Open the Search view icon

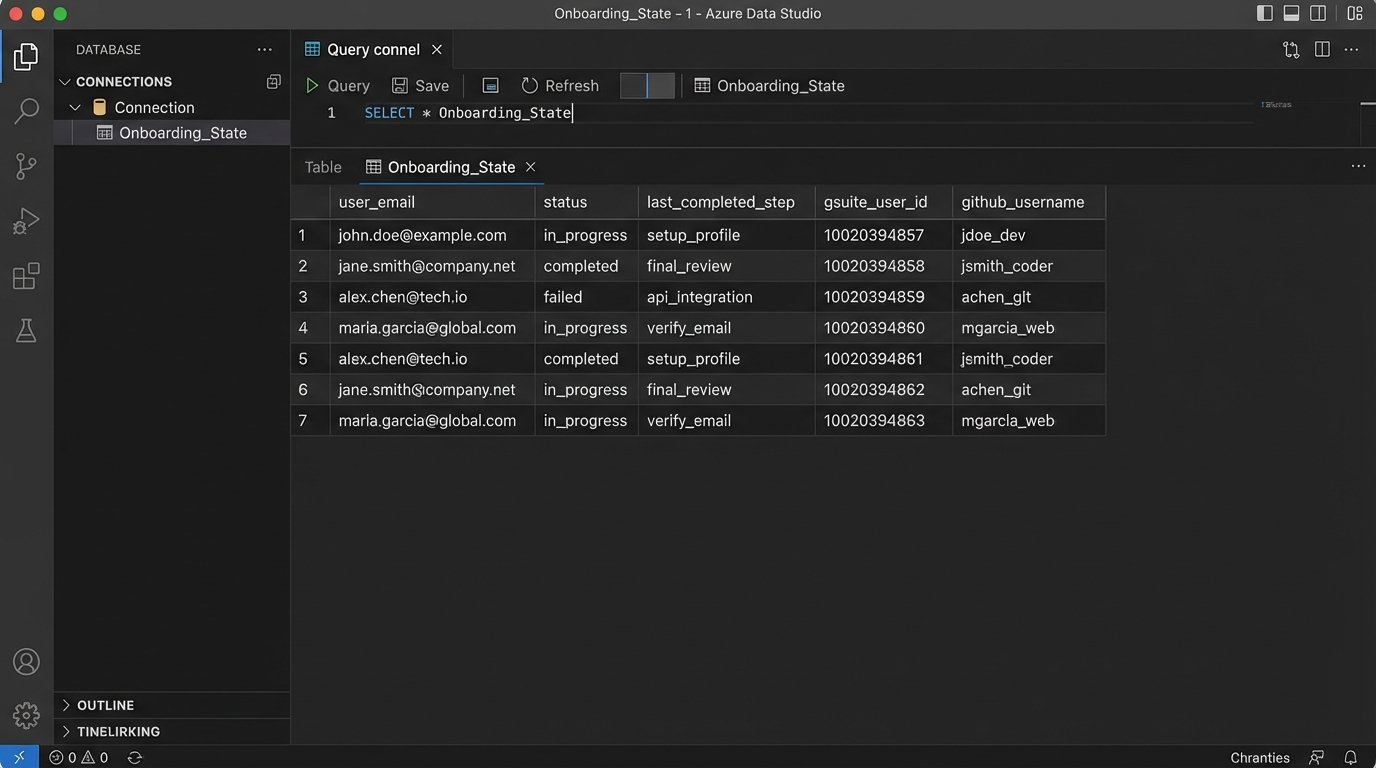coord(26,111)
